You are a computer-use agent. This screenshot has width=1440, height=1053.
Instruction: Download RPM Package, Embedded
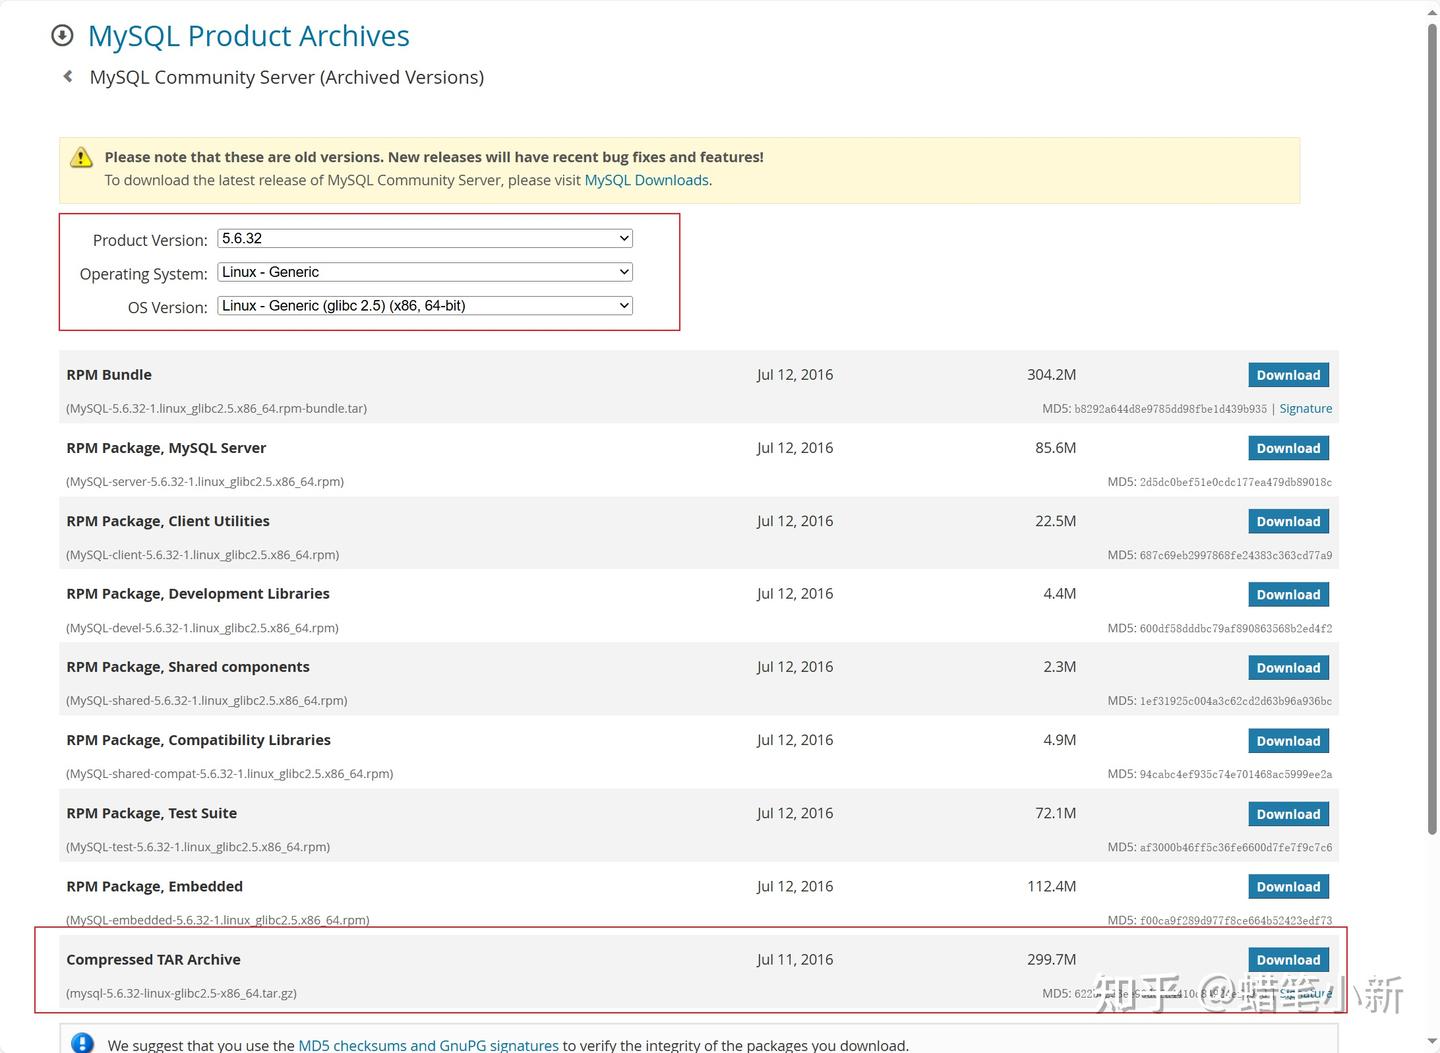(x=1288, y=887)
